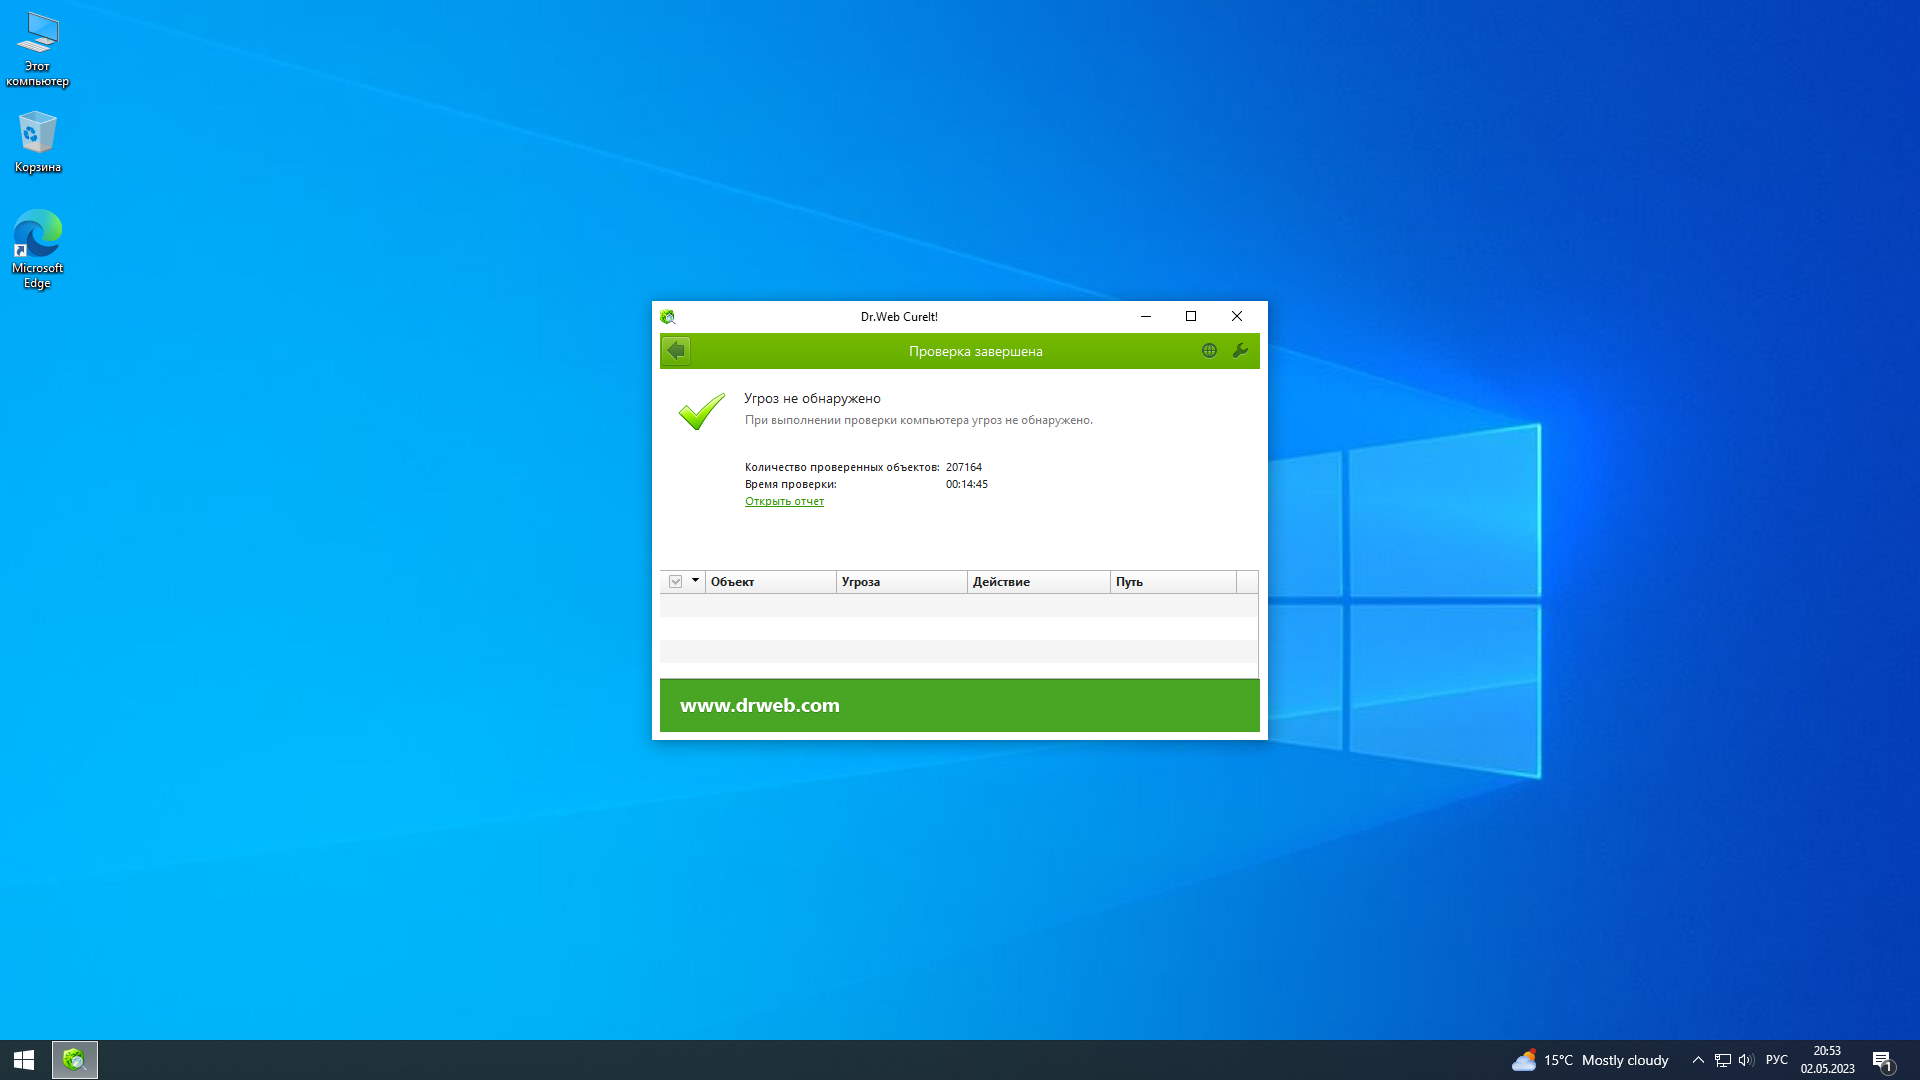Open the language globe icon
This screenshot has width=1920, height=1080.
(1209, 351)
